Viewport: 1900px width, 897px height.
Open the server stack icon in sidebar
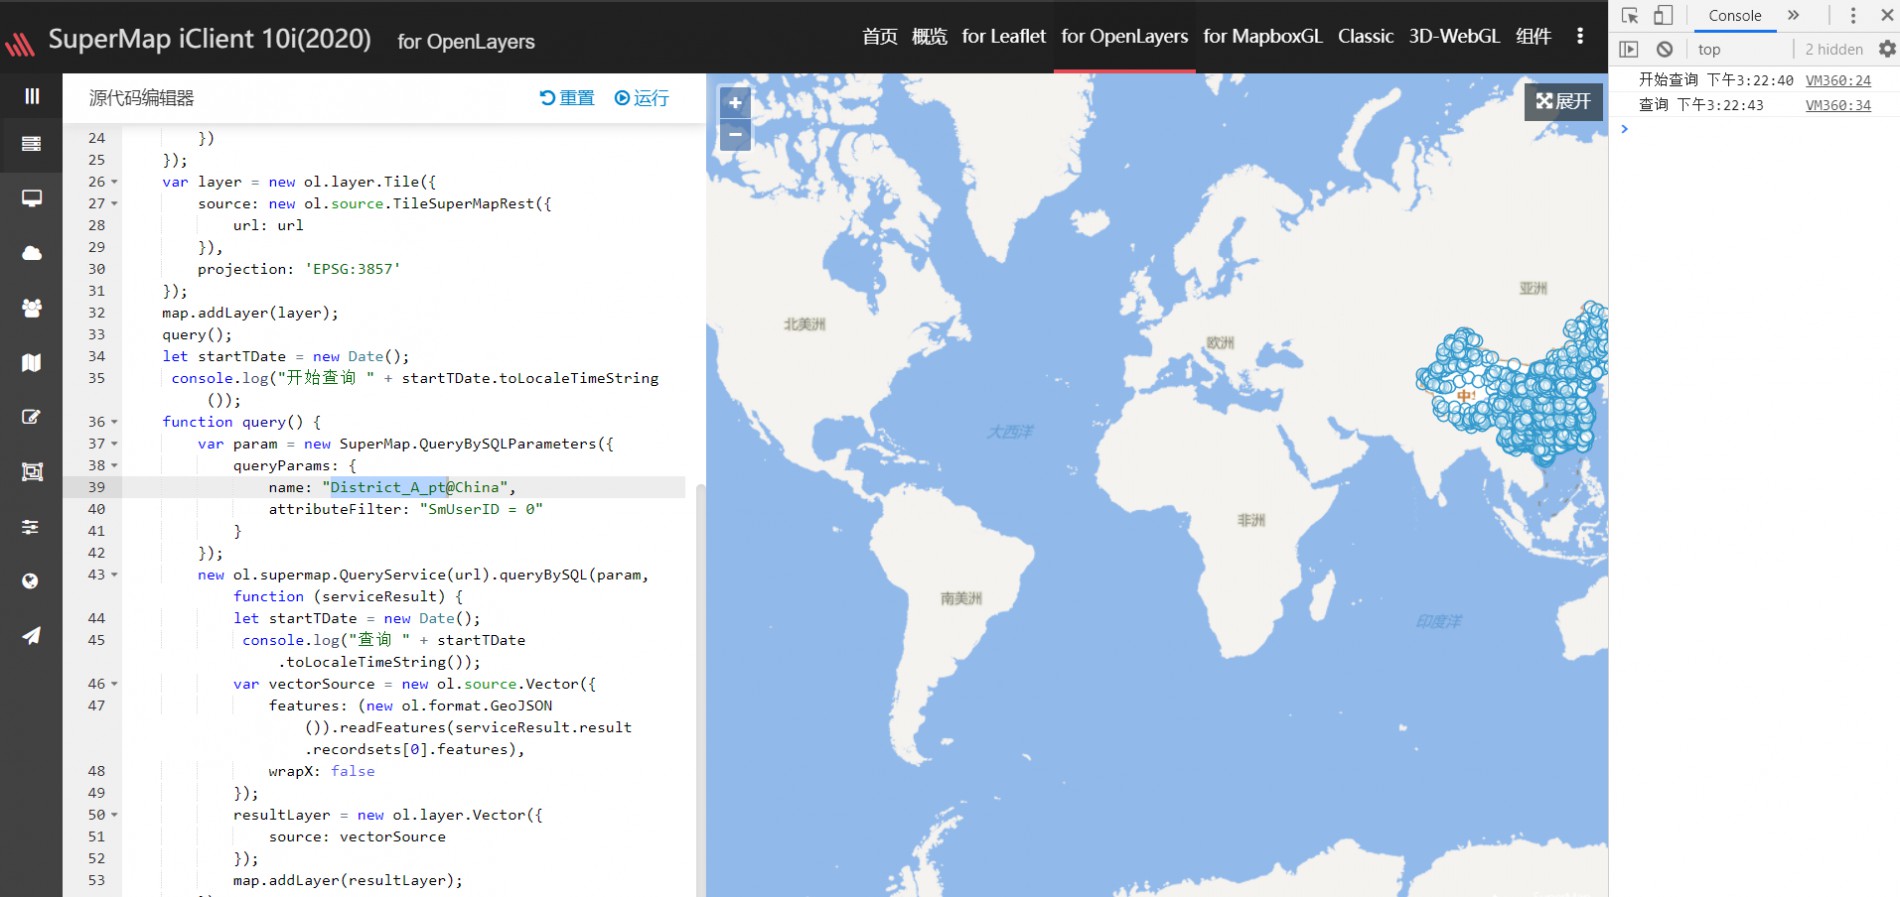pyautogui.click(x=32, y=144)
